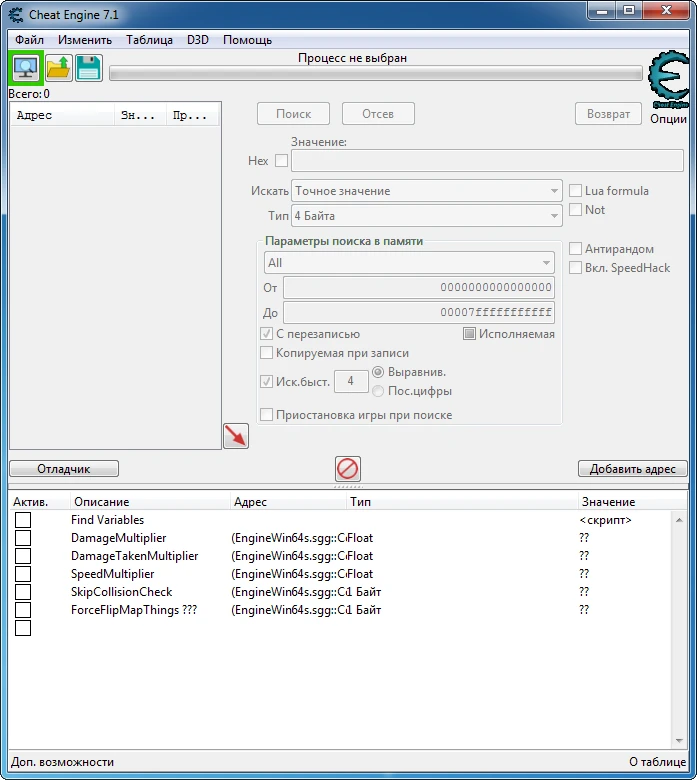Toggle the Иск.быст. checkbox
The width and height of the screenshot is (697, 780).
click(267, 382)
